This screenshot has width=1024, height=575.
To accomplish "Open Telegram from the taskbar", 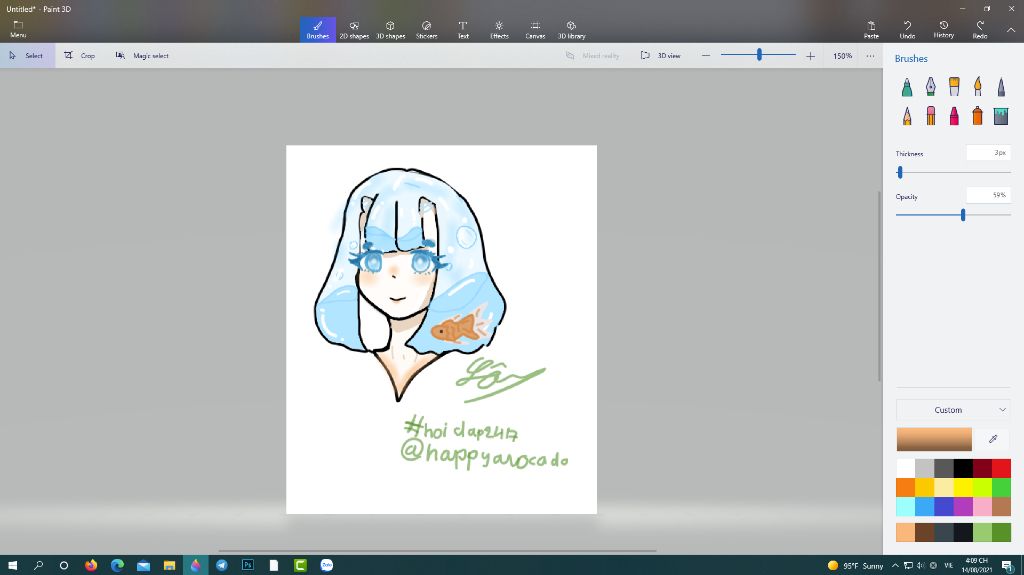I will point(222,565).
